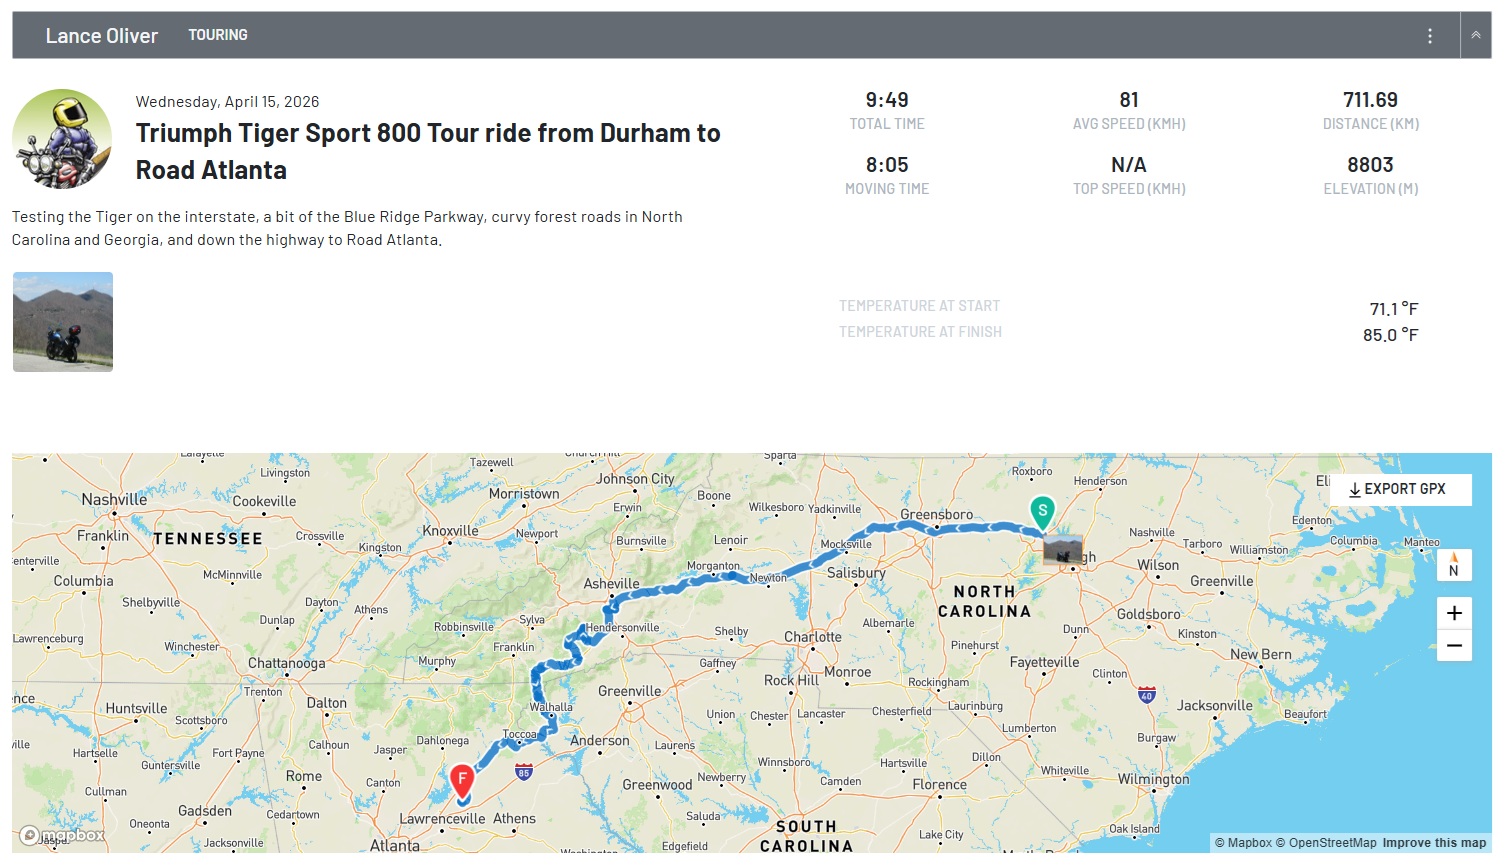
Task: Switch to the TOURING tab
Action: click(217, 34)
